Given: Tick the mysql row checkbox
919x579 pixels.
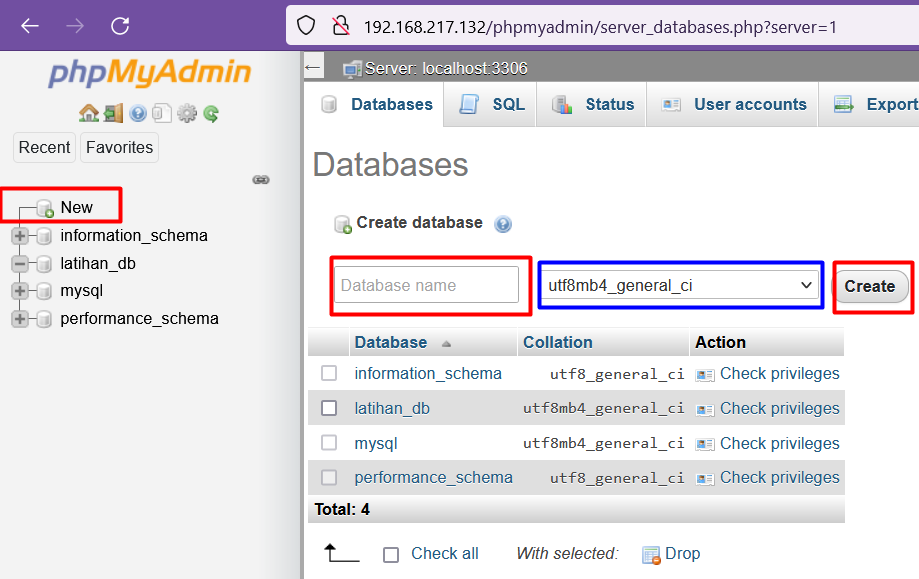Looking at the screenshot, I should click(x=329, y=442).
